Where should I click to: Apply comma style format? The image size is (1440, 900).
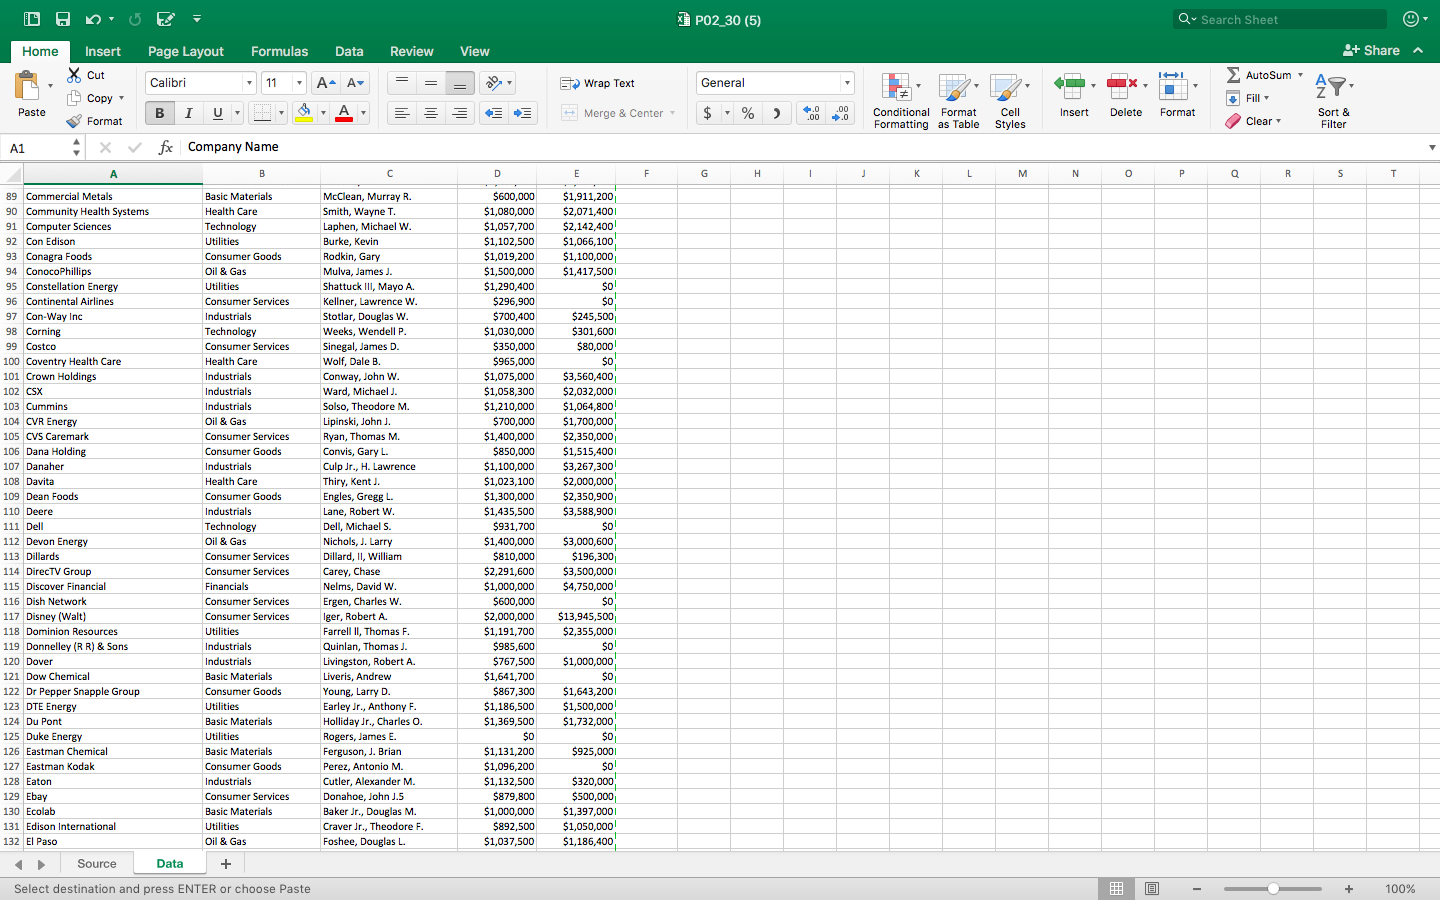pos(777,113)
